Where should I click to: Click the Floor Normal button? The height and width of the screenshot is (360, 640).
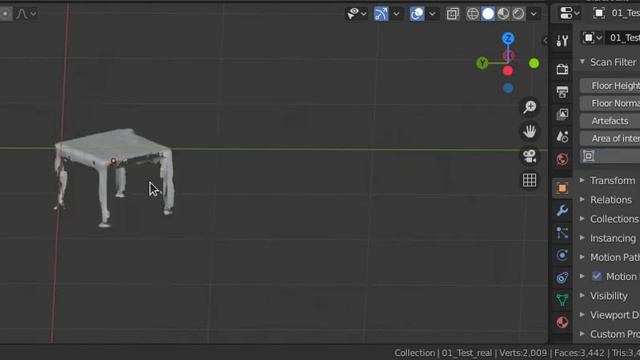(610, 103)
